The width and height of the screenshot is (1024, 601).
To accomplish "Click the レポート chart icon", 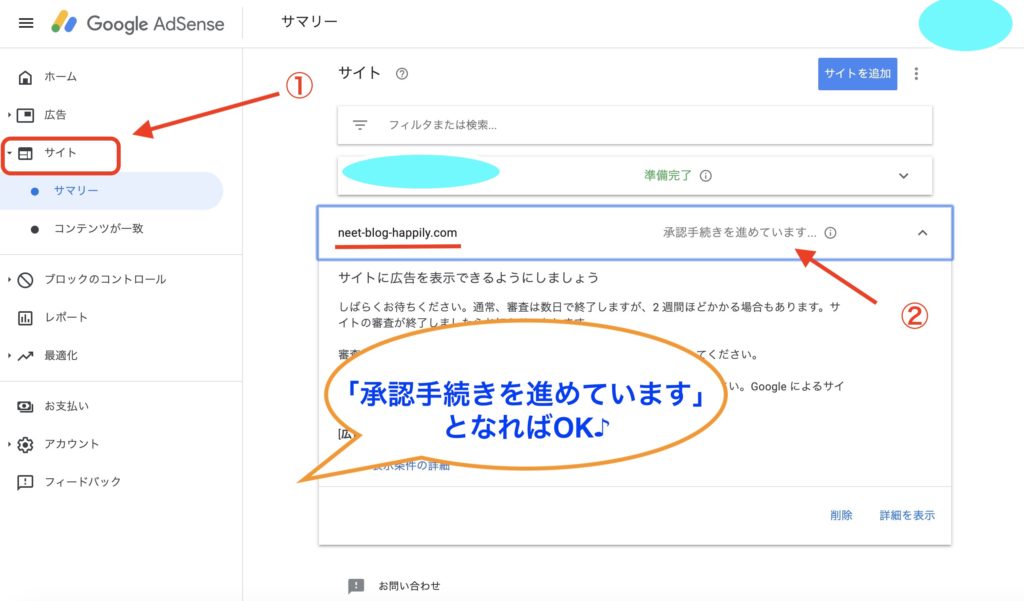I will [x=25, y=318].
